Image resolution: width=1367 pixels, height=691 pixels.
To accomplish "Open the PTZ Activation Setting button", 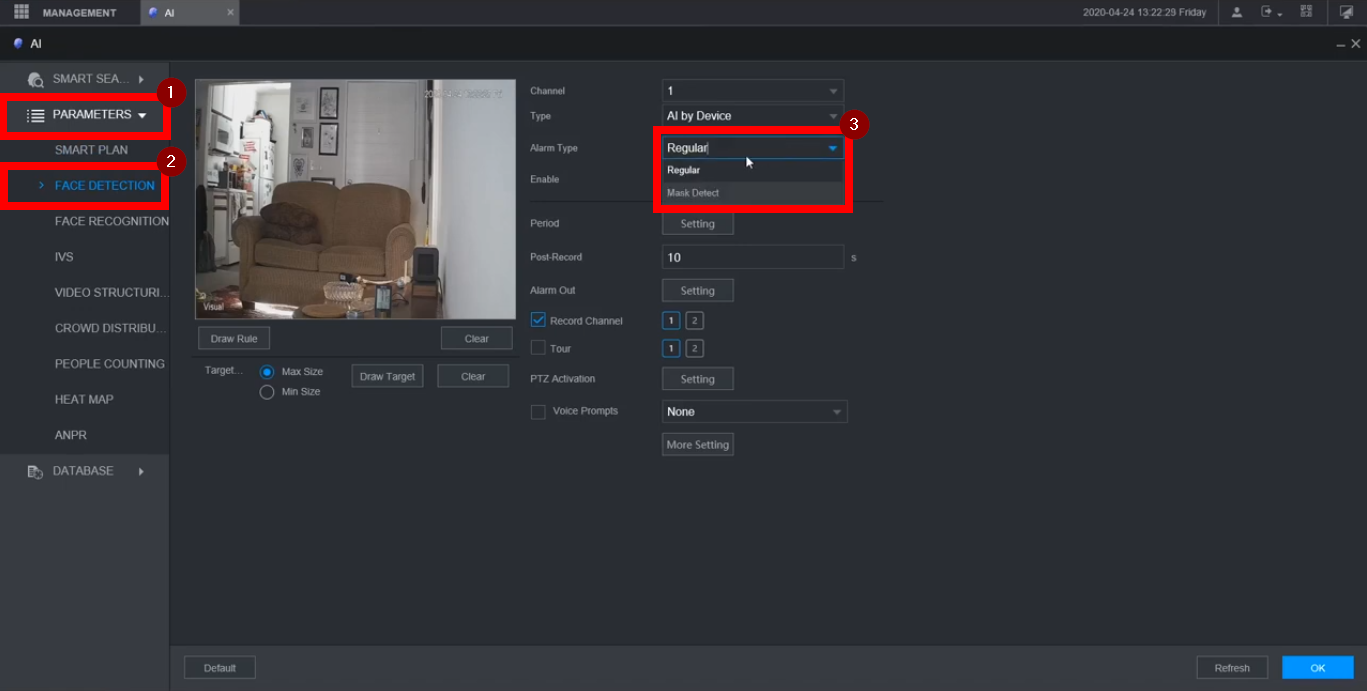I will pos(698,379).
